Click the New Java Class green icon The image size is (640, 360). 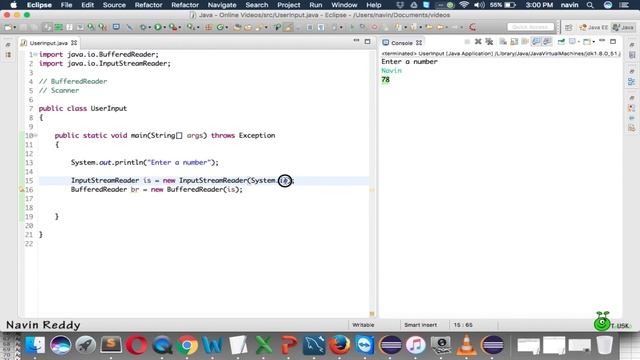tap(220, 27)
